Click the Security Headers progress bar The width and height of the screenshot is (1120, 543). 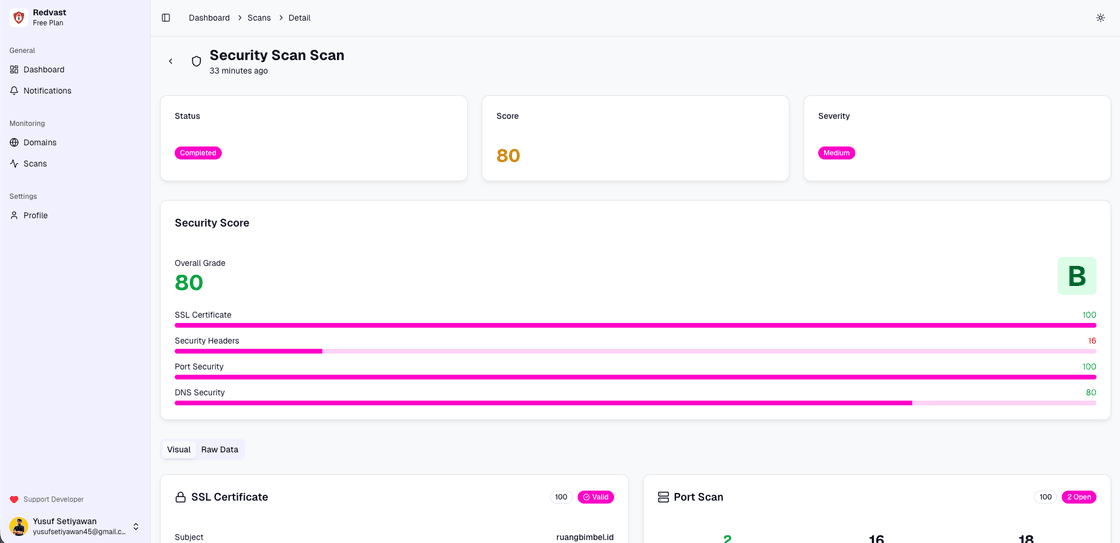point(635,351)
